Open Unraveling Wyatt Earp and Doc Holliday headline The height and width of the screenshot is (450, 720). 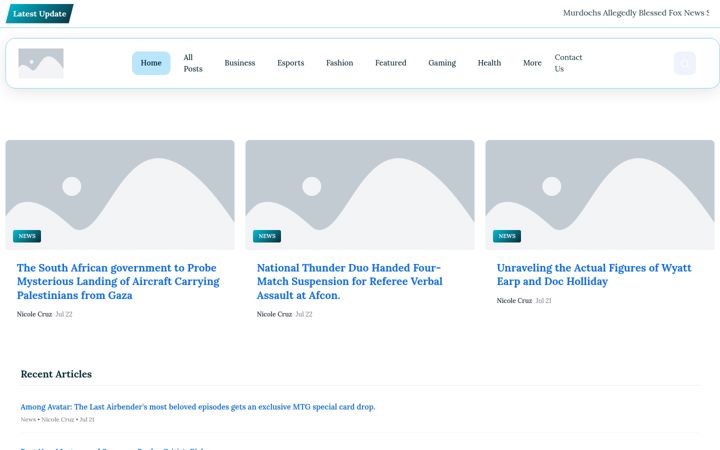click(594, 275)
